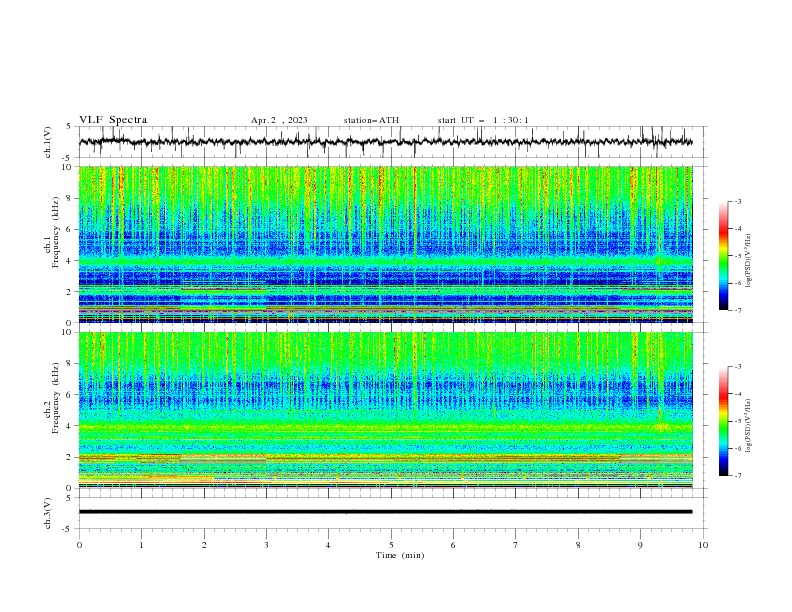Viewport: 792px width, 612px height.
Task: Click the ch.2 Frequency (kHz) axis label
Action: tap(52, 398)
